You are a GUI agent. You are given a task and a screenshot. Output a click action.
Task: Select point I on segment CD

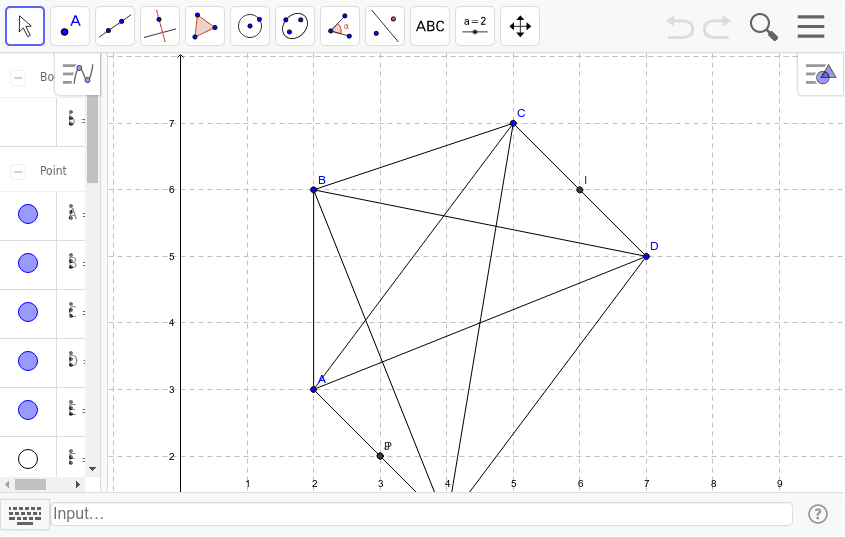click(580, 190)
